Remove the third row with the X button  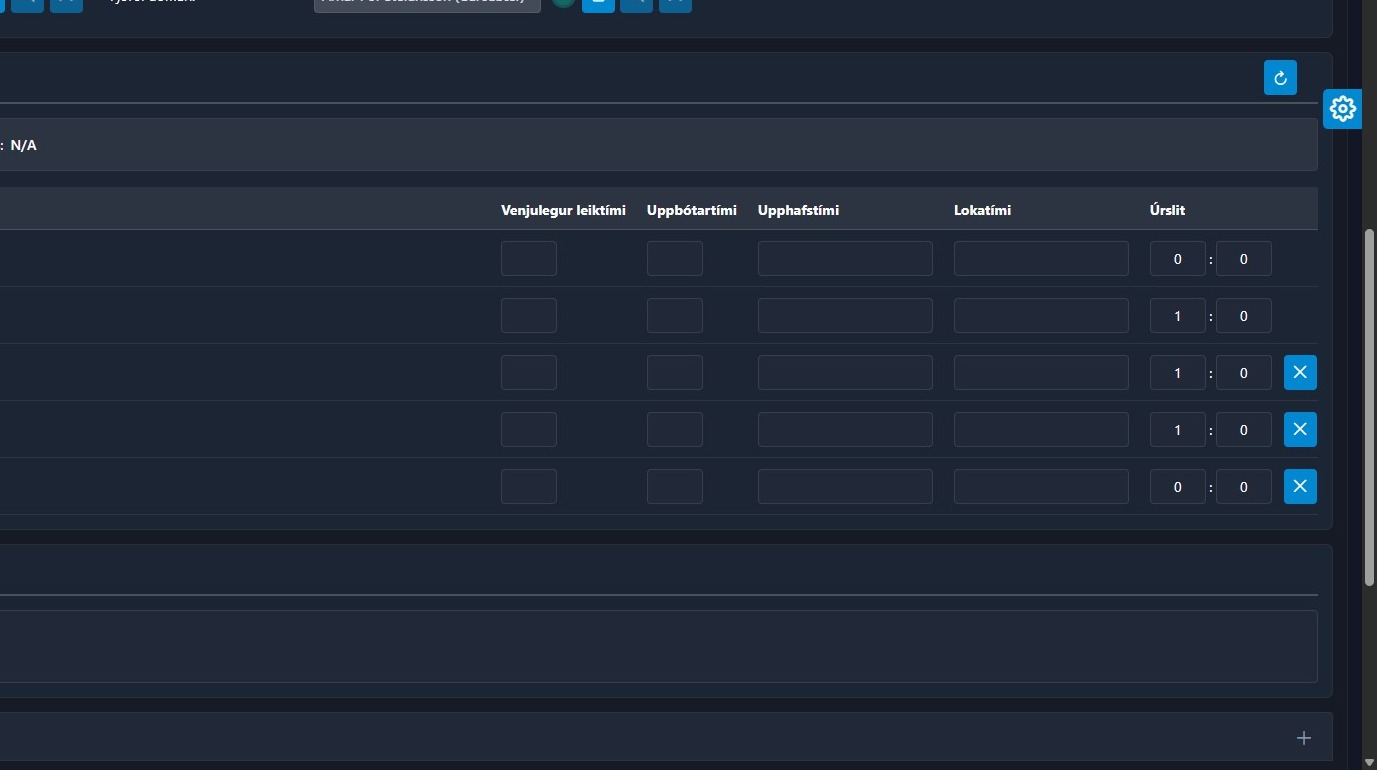point(1300,372)
